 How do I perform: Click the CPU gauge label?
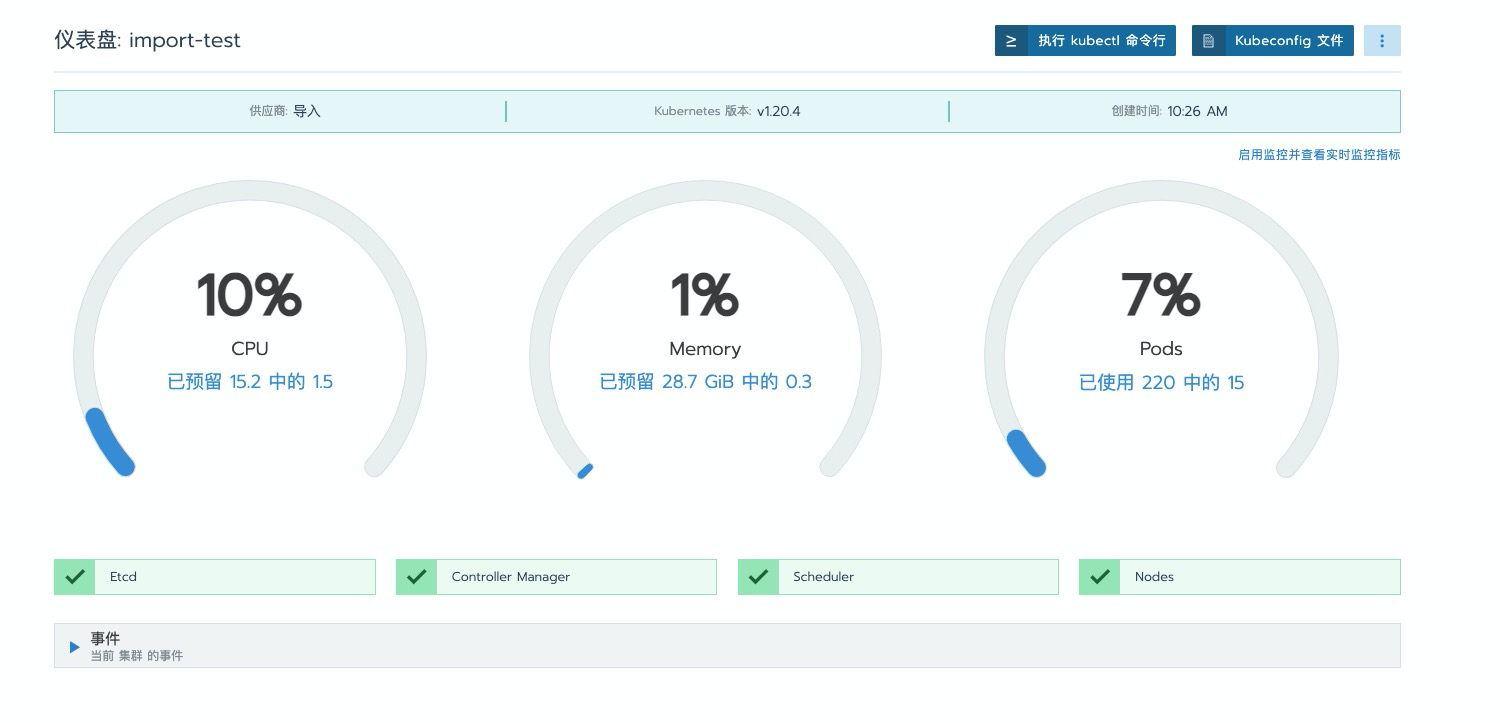coord(250,349)
